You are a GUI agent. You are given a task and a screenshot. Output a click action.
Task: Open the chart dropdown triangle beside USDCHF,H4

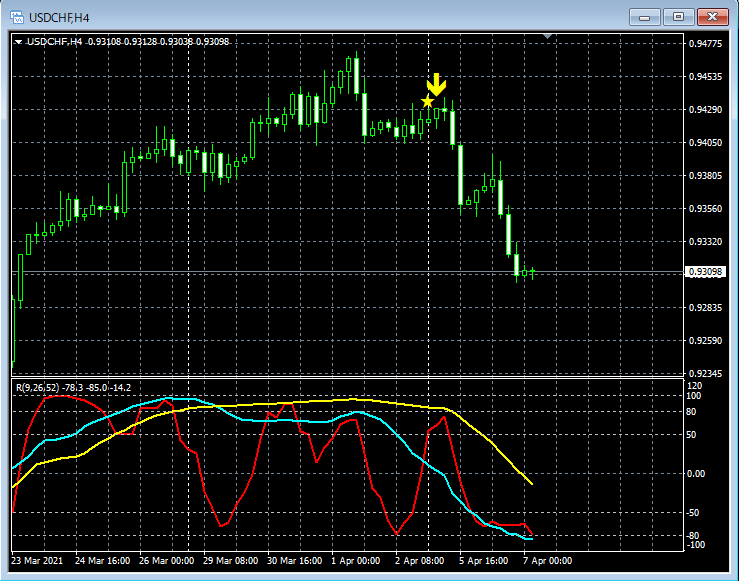tap(18, 42)
